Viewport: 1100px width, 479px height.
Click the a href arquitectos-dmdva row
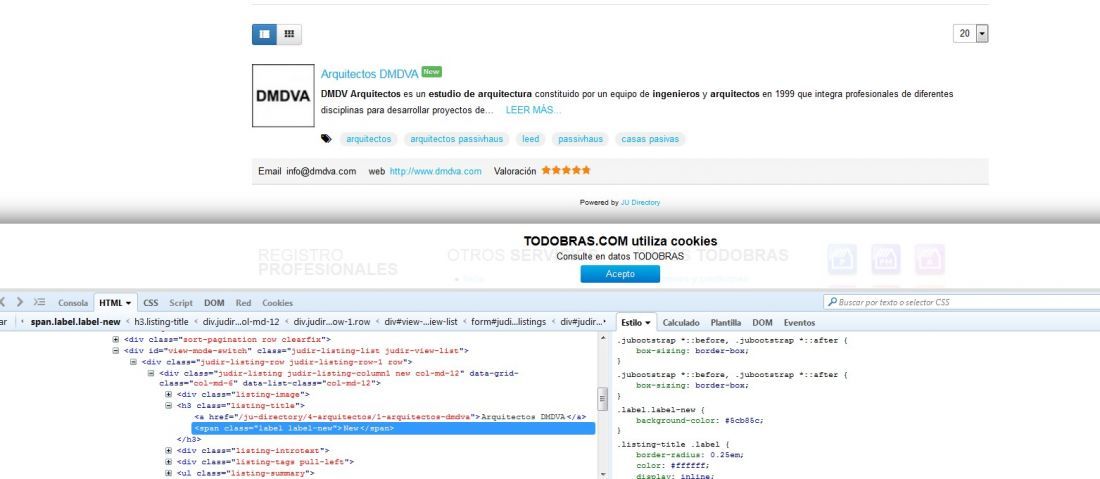(391, 417)
